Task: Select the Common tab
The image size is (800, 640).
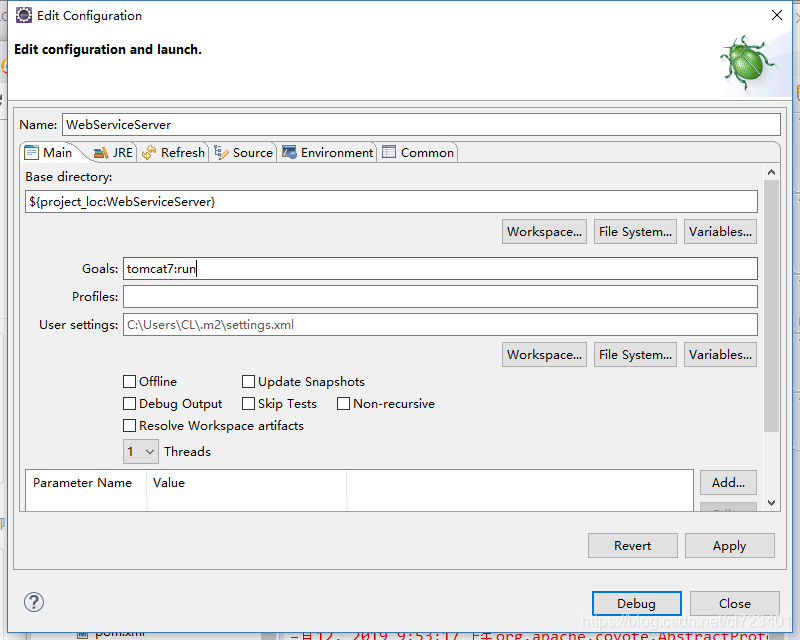Action: coord(418,153)
